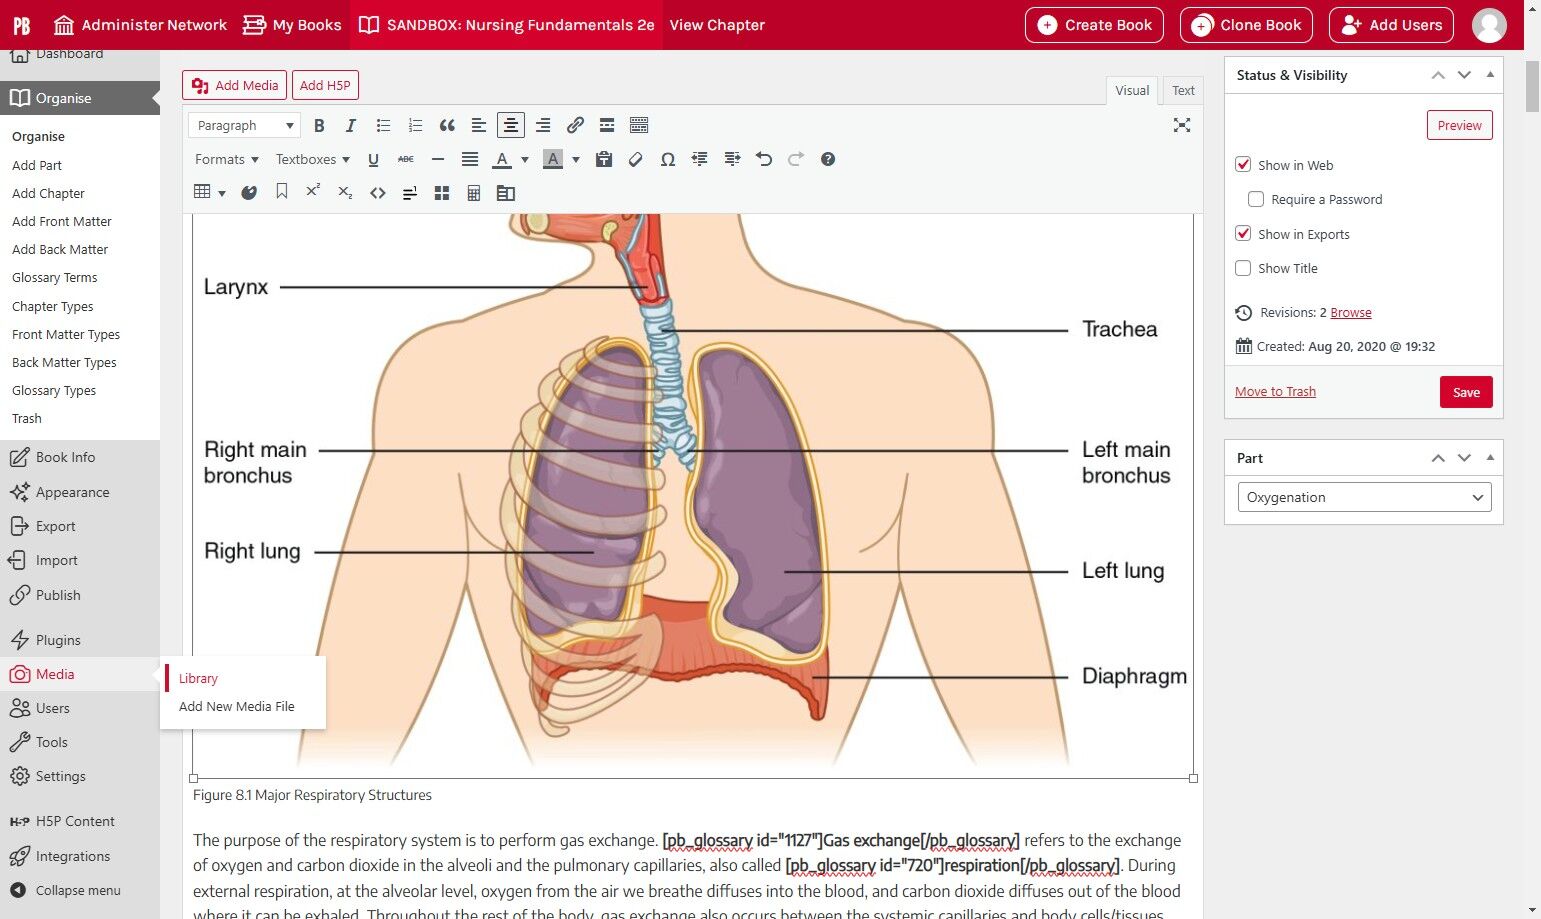Insert a blockquote with the quote icon
The height and width of the screenshot is (919, 1541).
pyautogui.click(x=447, y=125)
